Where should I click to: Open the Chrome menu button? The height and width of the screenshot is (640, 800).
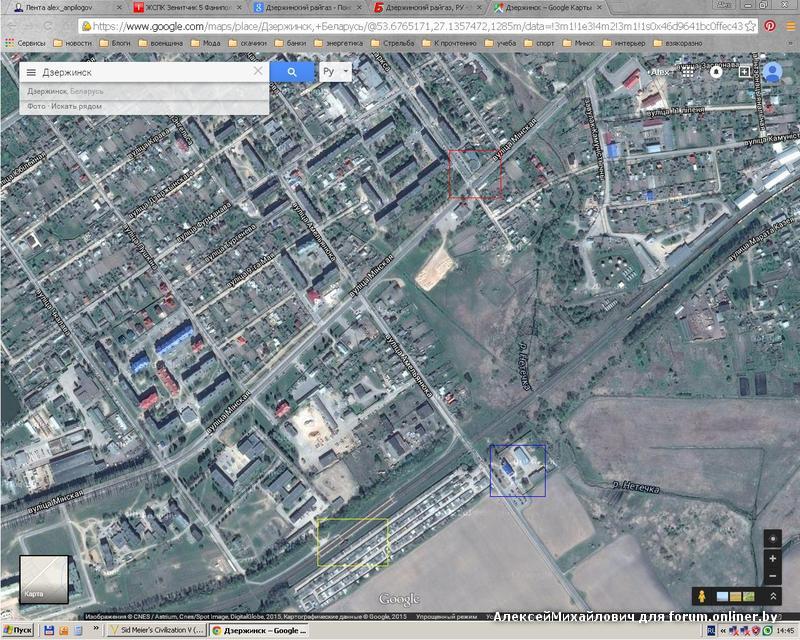click(791, 26)
